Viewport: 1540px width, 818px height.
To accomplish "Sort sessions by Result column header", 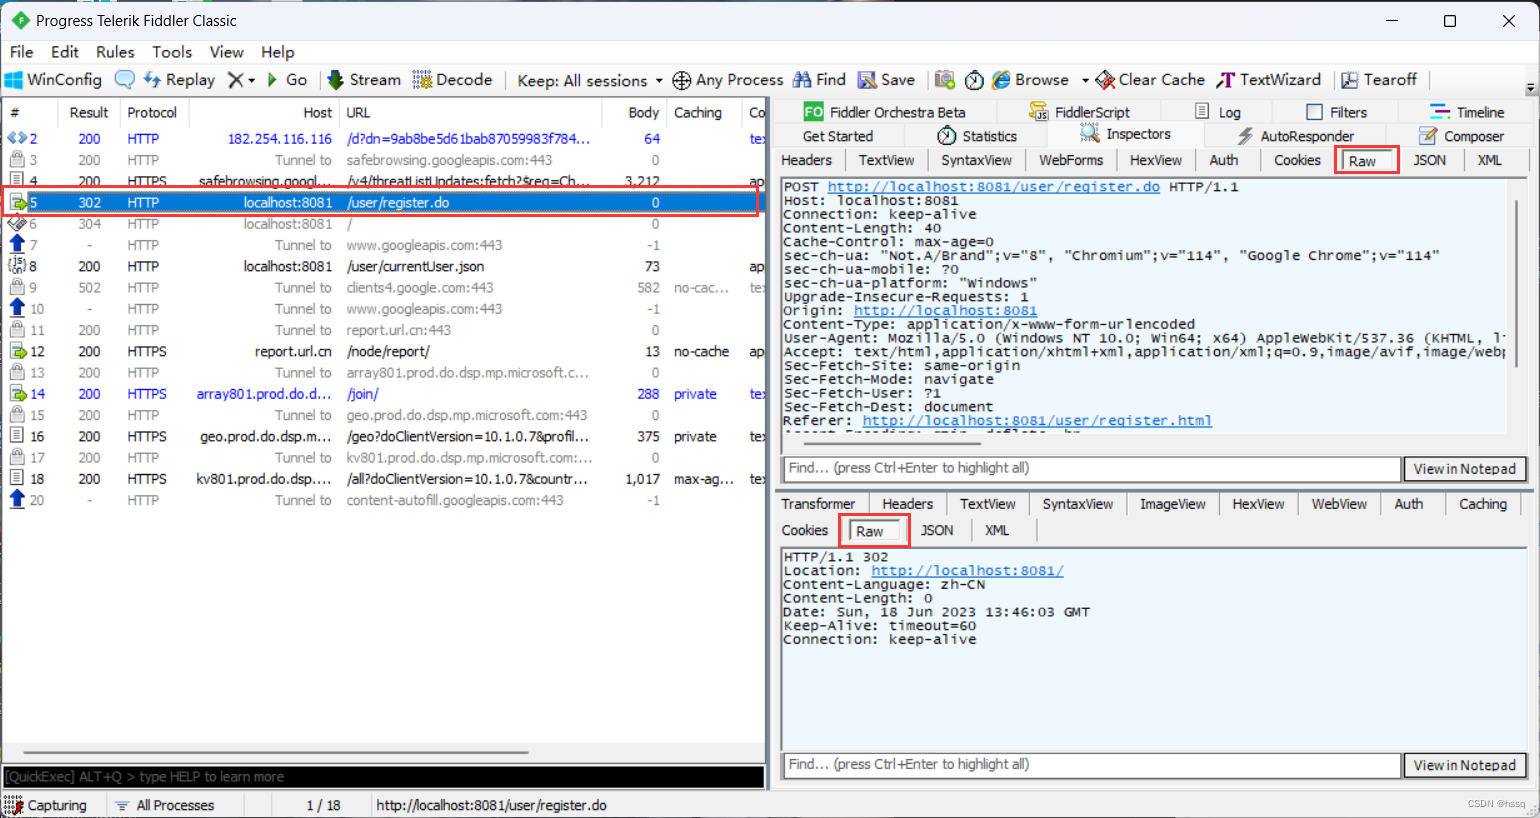I will [x=89, y=113].
